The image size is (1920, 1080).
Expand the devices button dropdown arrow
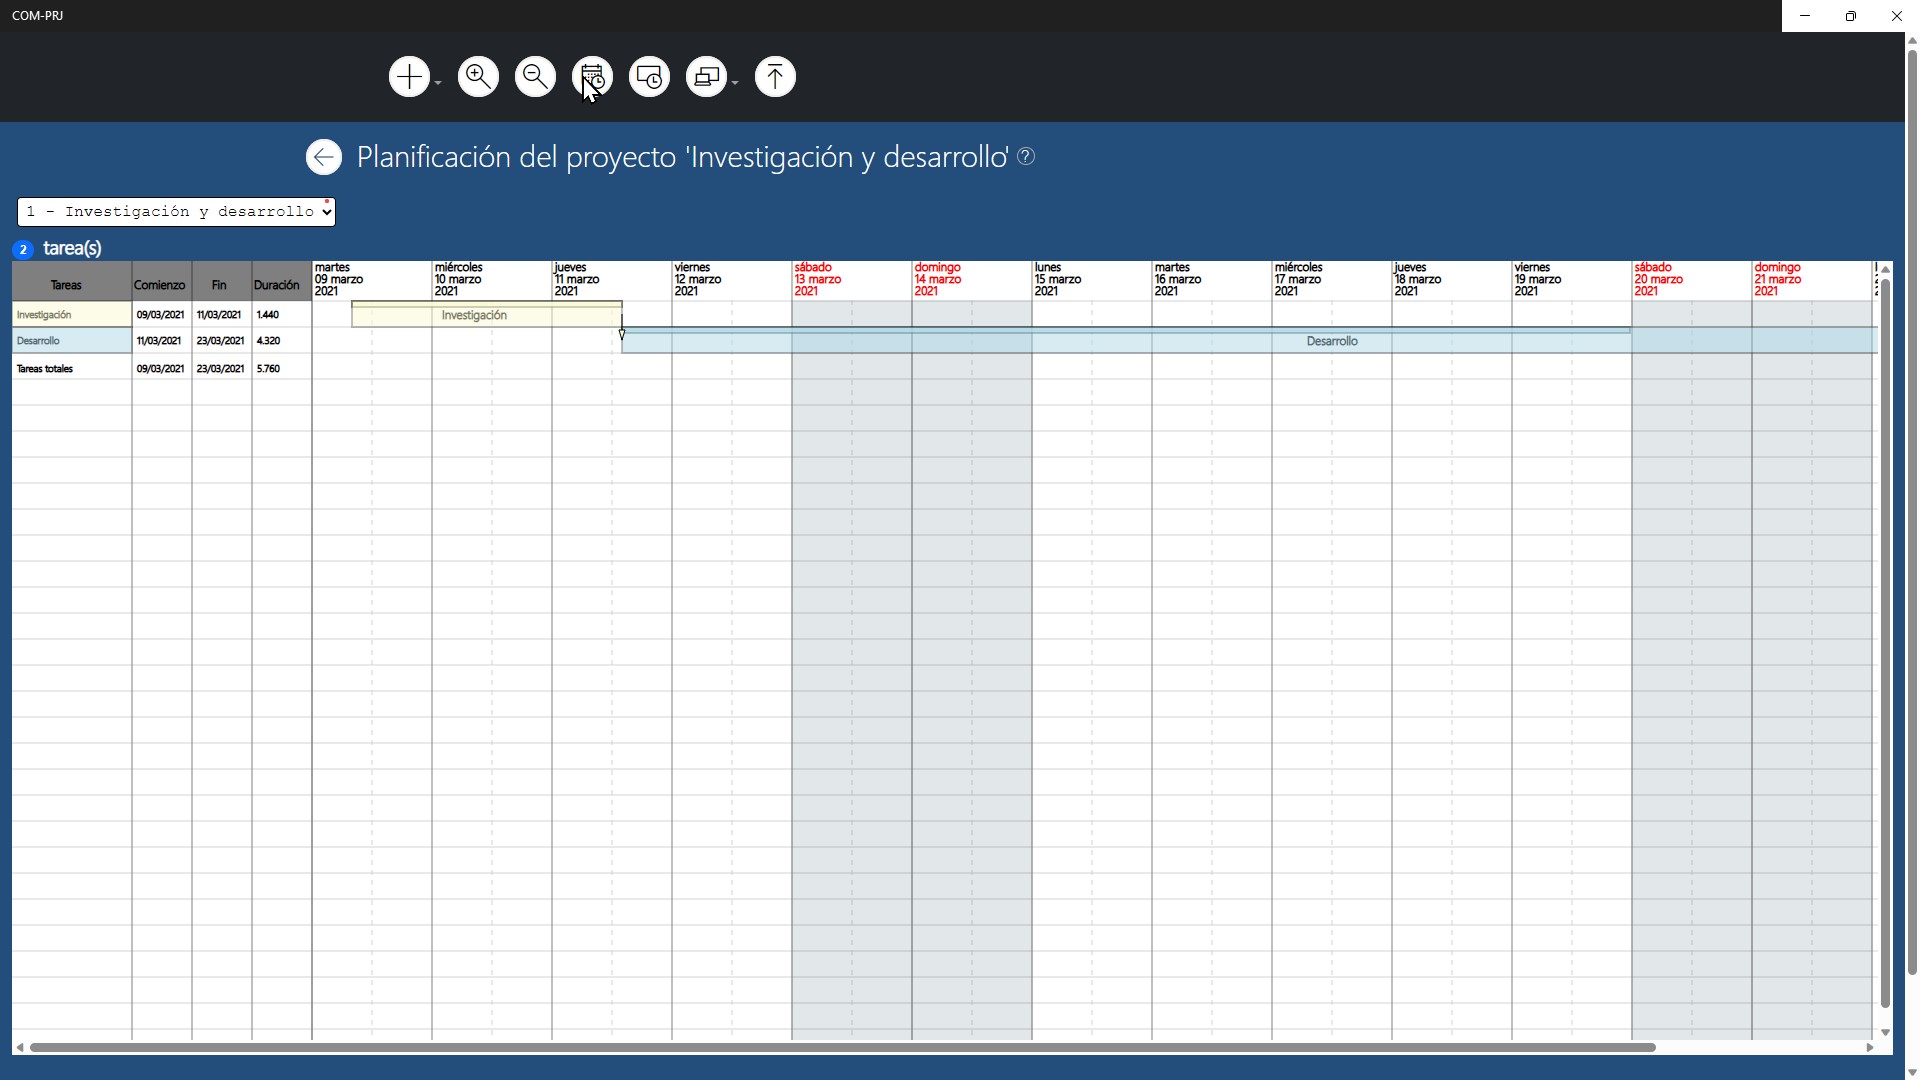(x=735, y=84)
